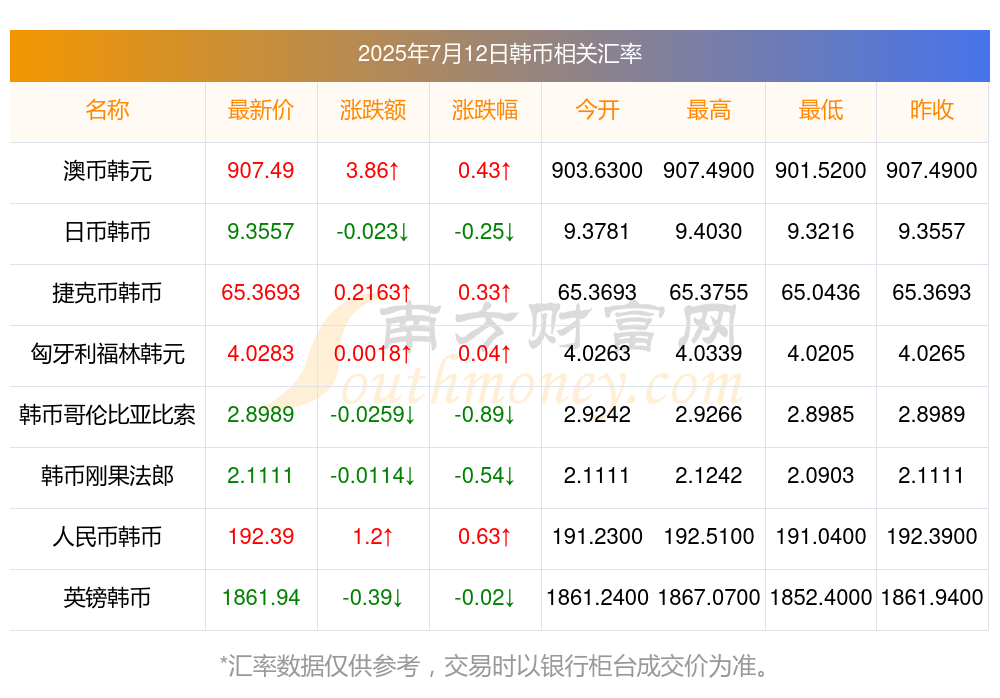Click latest price 192.39
This screenshot has height=698, width=1000.
pyautogui.click(x=261, y=536)
